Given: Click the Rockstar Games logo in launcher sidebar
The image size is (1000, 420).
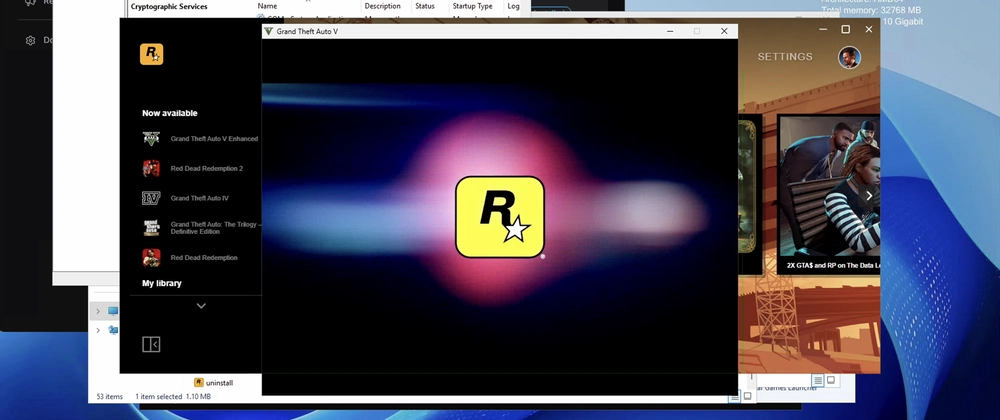Looking at the screenshot, I should (x=151, y=54).
